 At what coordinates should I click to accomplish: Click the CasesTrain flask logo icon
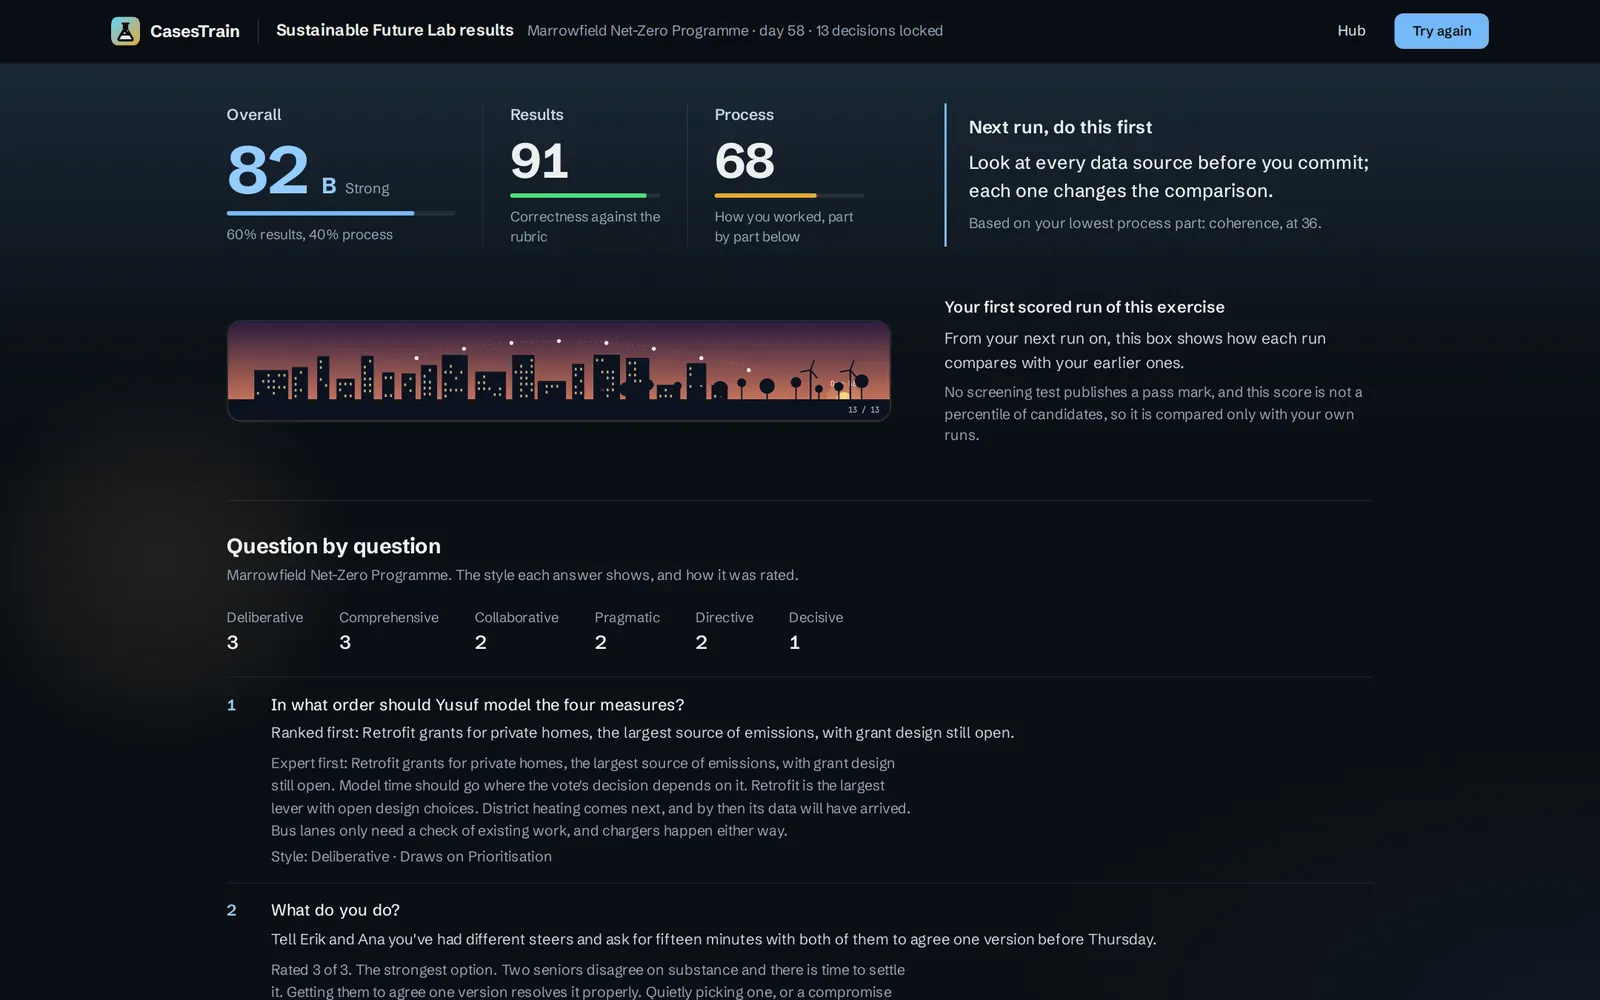click(x=125, y=31)
